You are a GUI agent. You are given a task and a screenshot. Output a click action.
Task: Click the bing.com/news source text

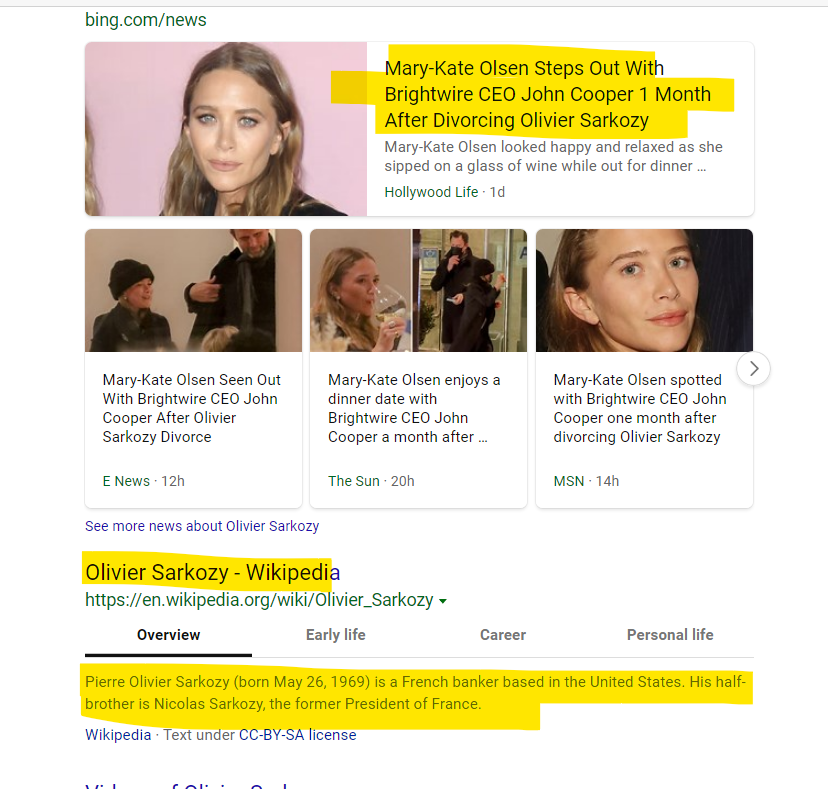coord(146,20)
